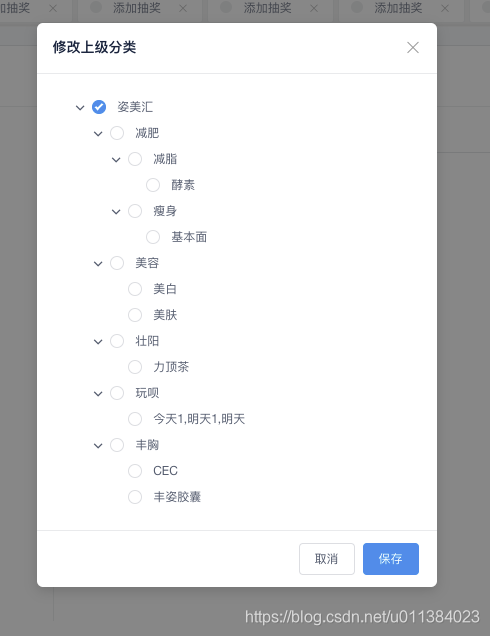Select the CEC radio option
Screen dimensions: 490x636
(x=135, y=471)
